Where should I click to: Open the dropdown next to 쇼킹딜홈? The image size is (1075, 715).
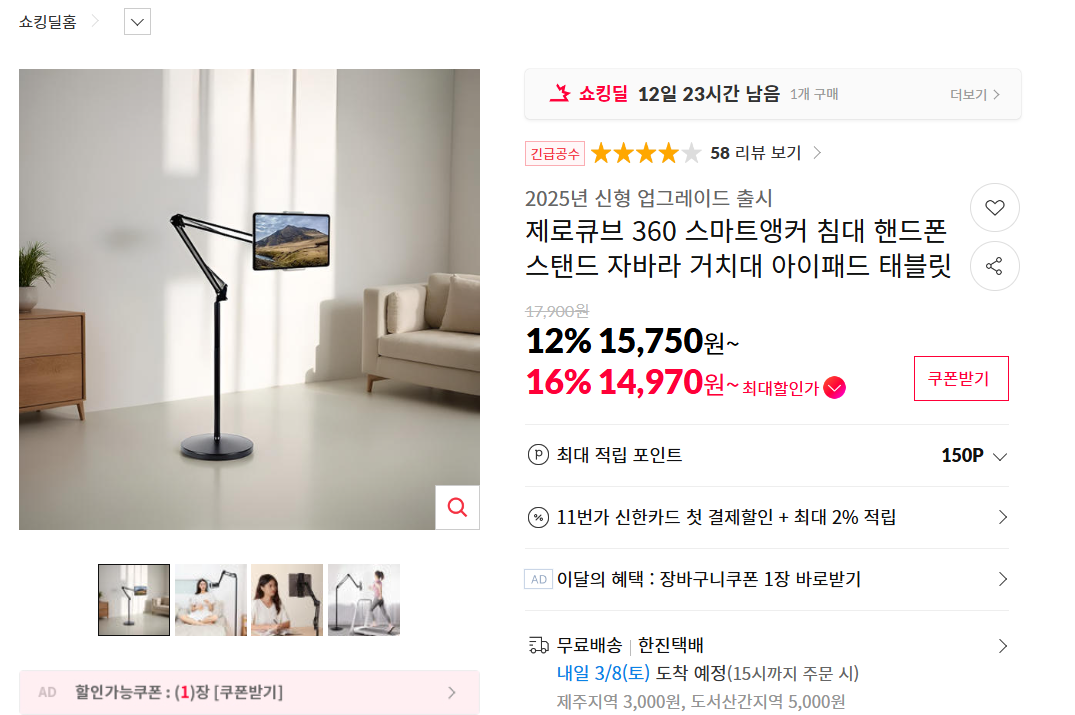coord(137,22)
